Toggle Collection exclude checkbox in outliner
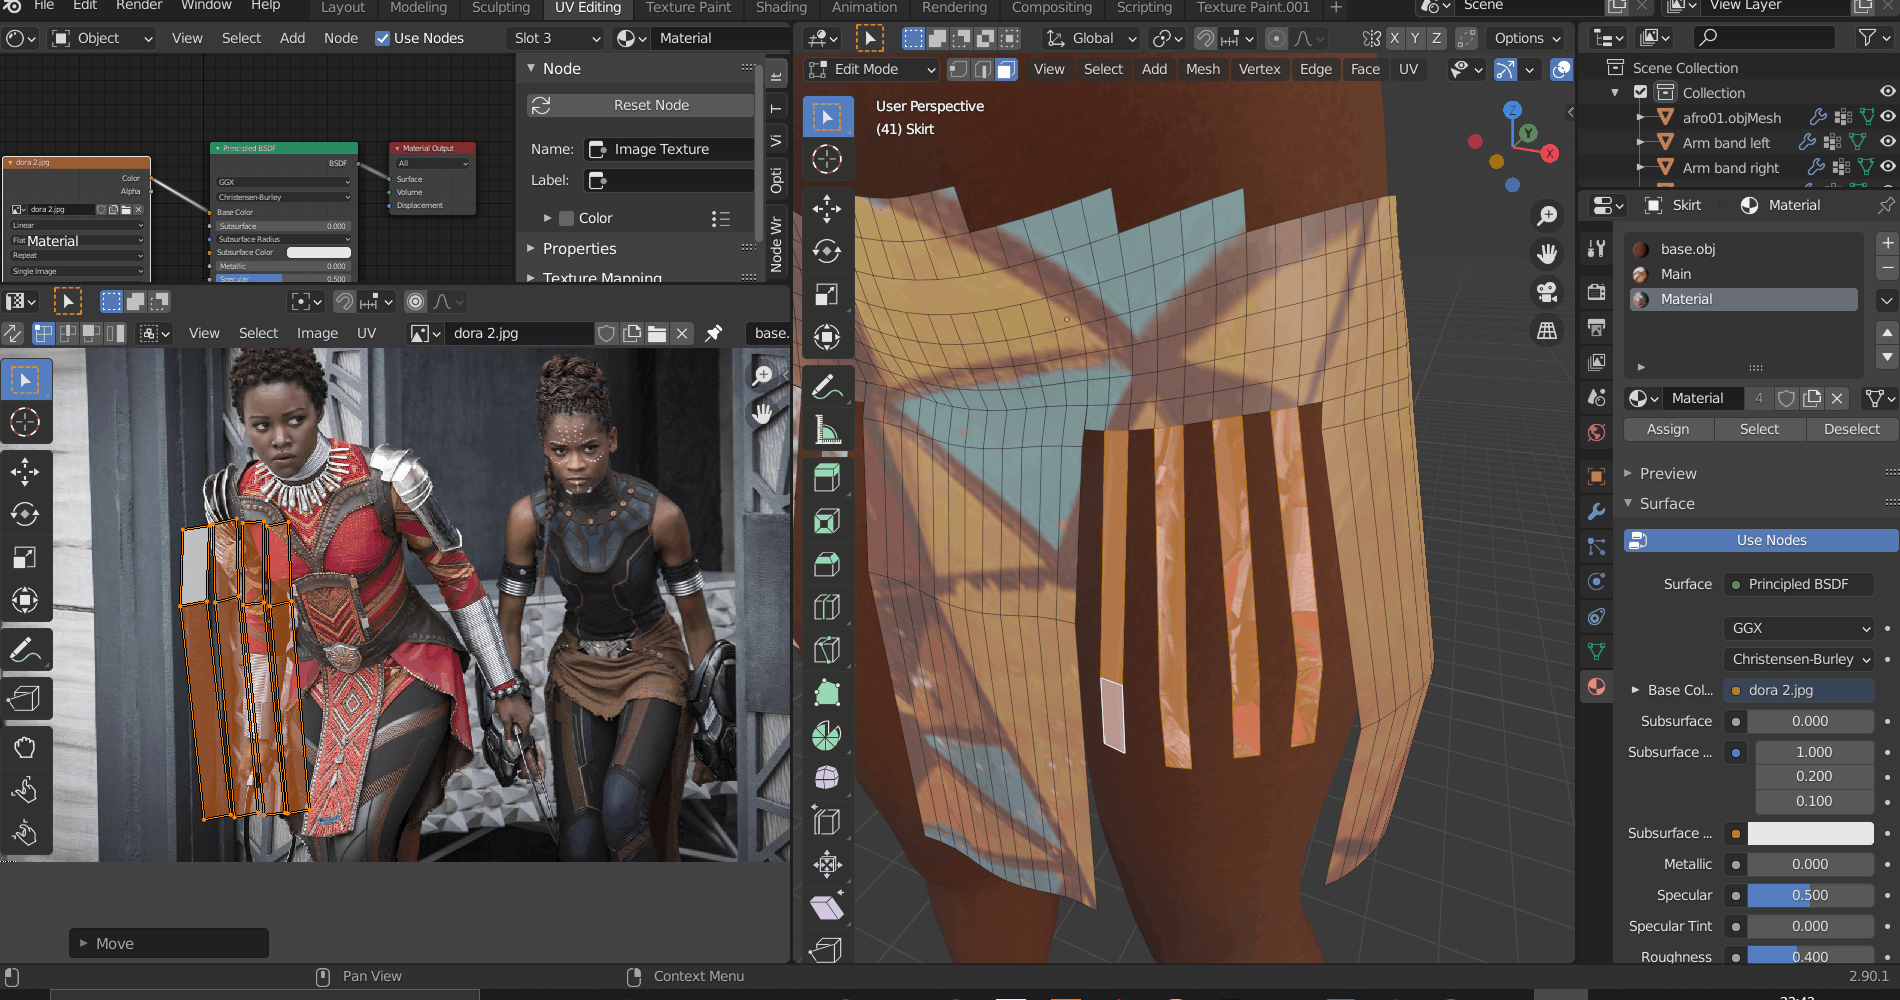Viewport: 1900px width, 1000px height. pyautogui.click(x=1640, y=92)
